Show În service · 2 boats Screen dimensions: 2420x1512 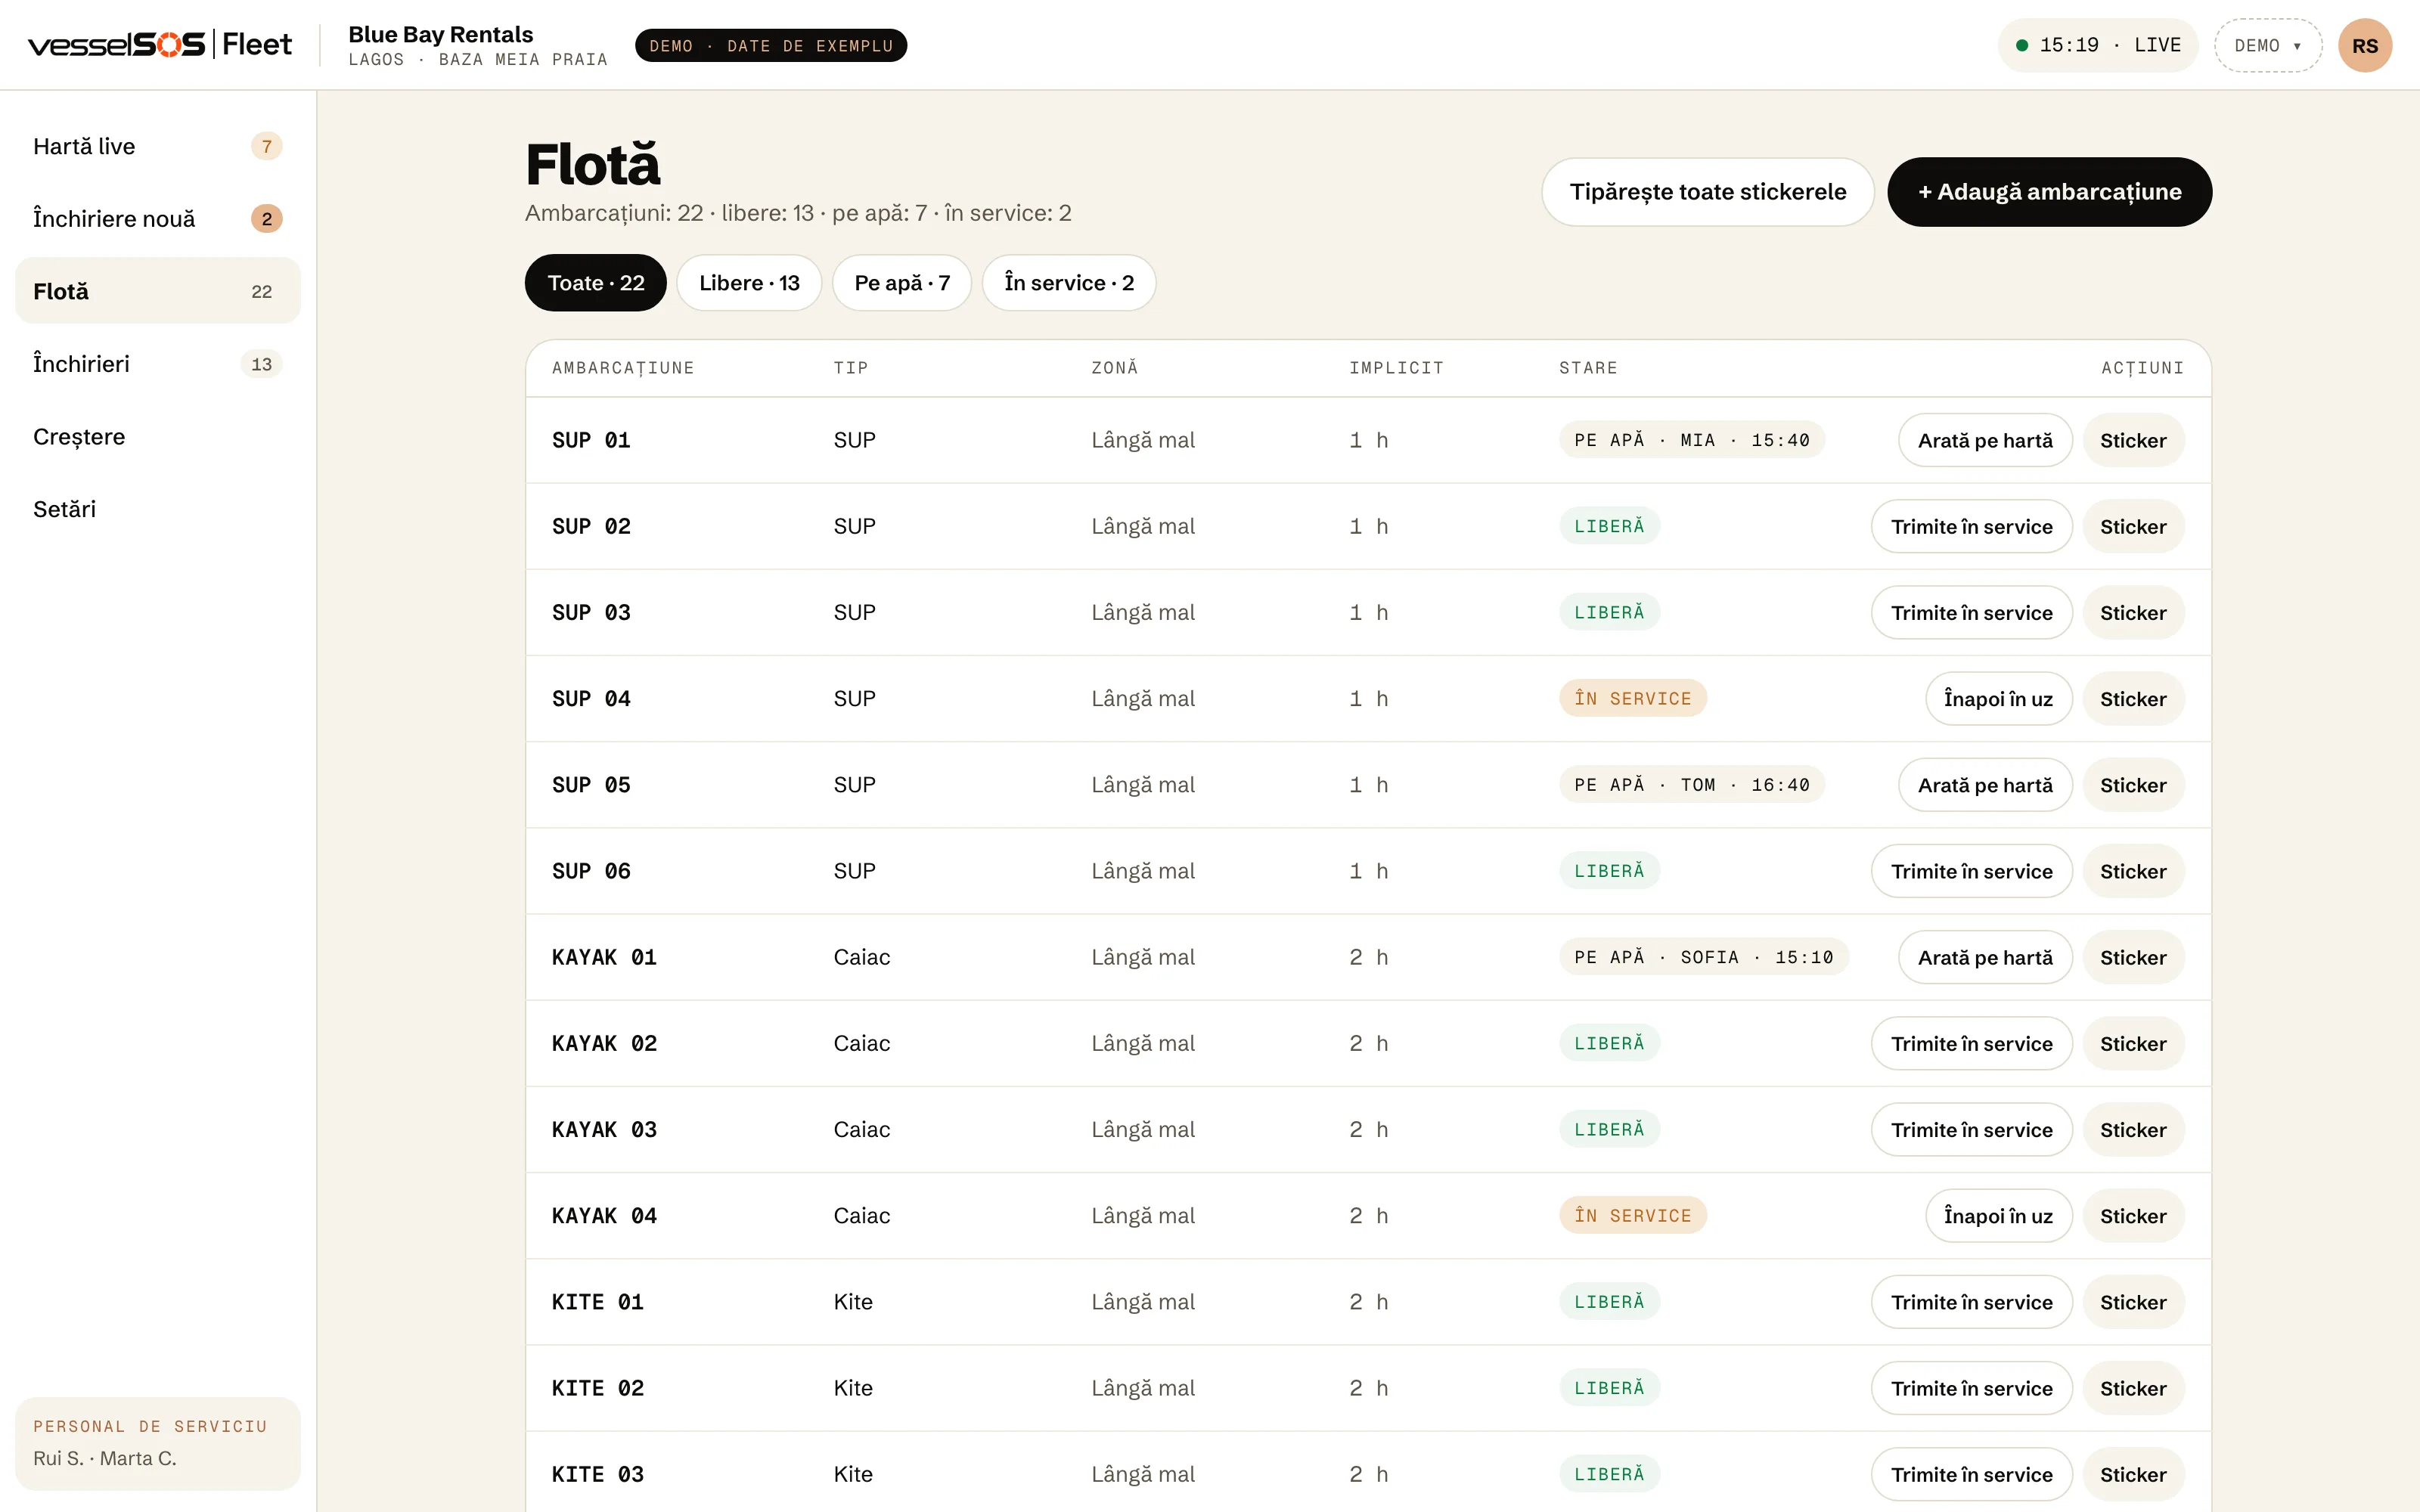1069,283
